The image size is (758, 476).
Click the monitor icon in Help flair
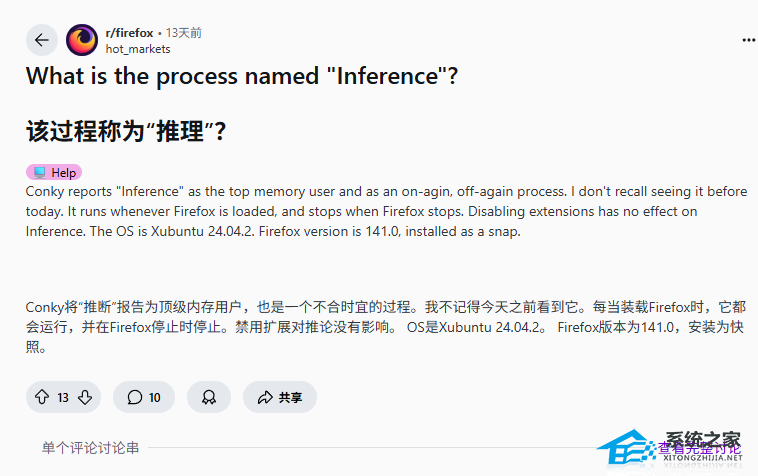click(x=39, y=172)
